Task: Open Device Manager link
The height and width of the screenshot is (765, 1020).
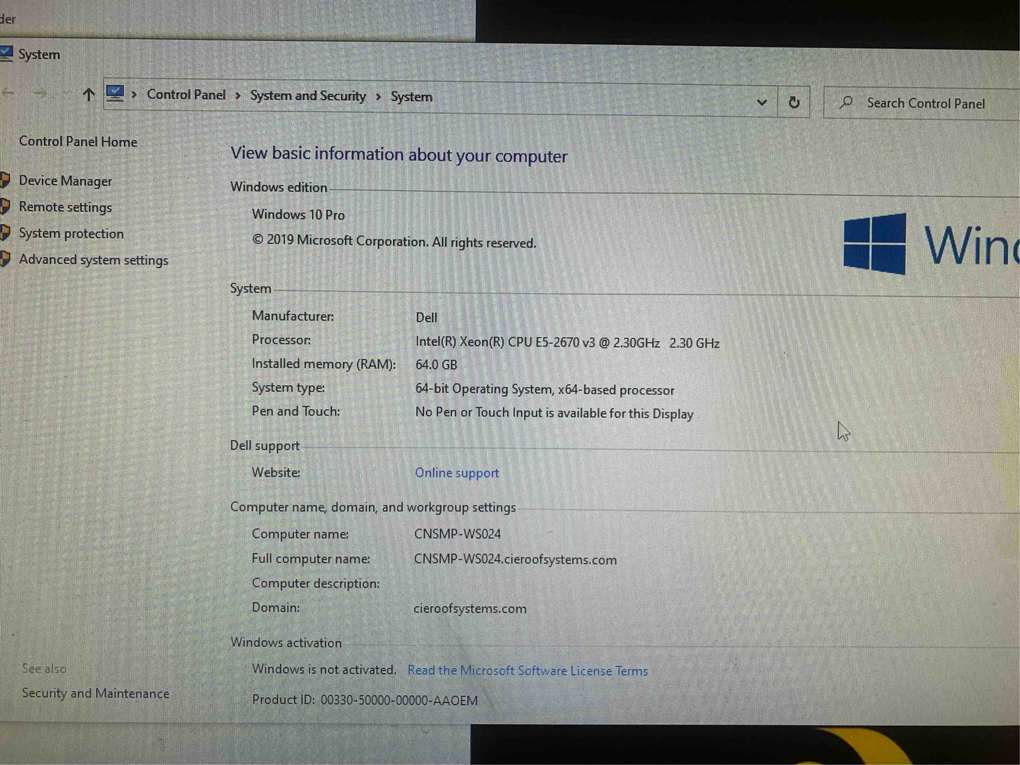Action: [65, 181]
